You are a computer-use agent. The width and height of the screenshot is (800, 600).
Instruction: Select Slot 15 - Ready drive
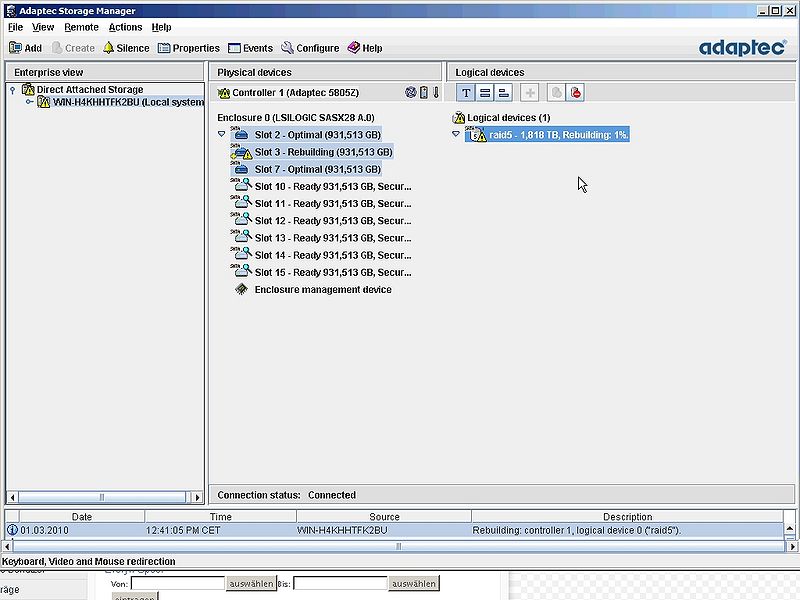pos(333,272)
